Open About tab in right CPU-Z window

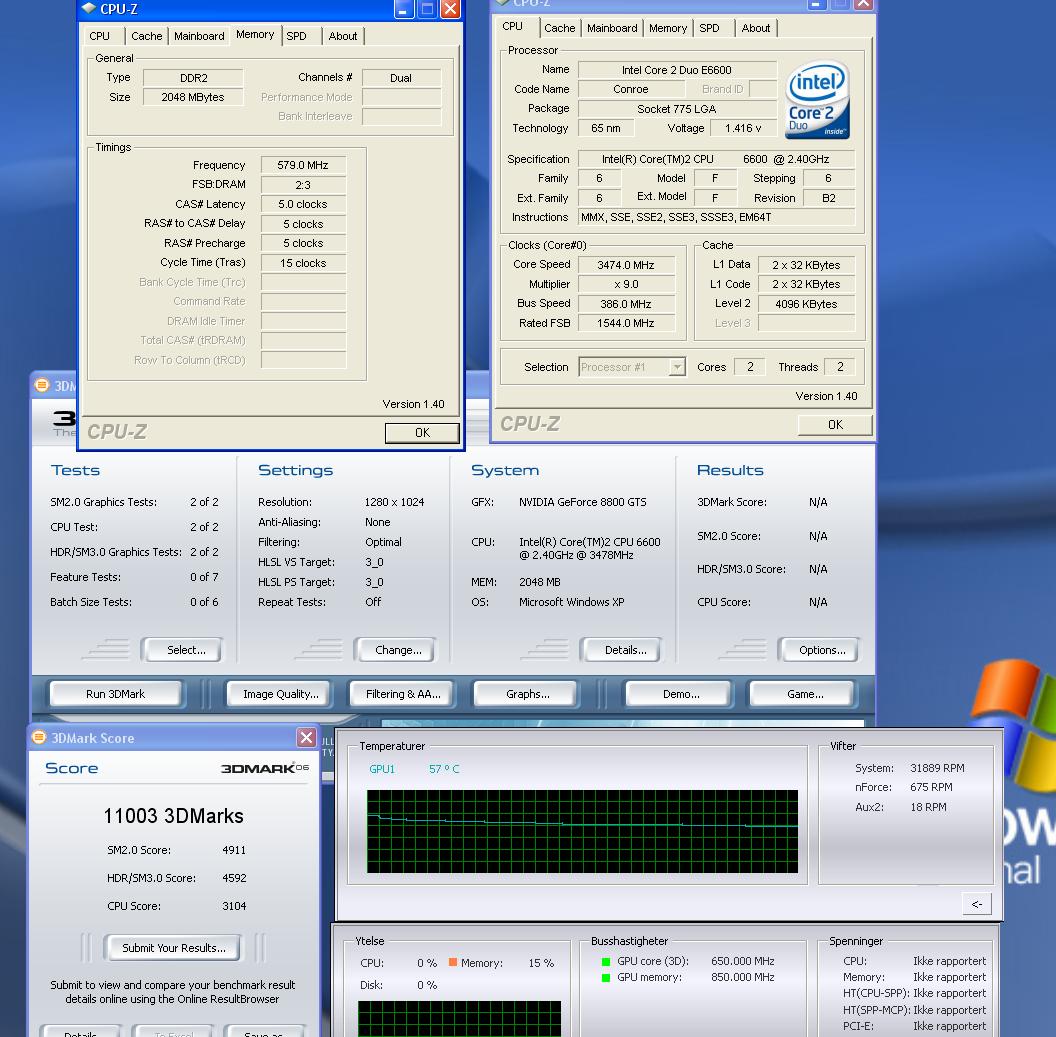[756, 28]
